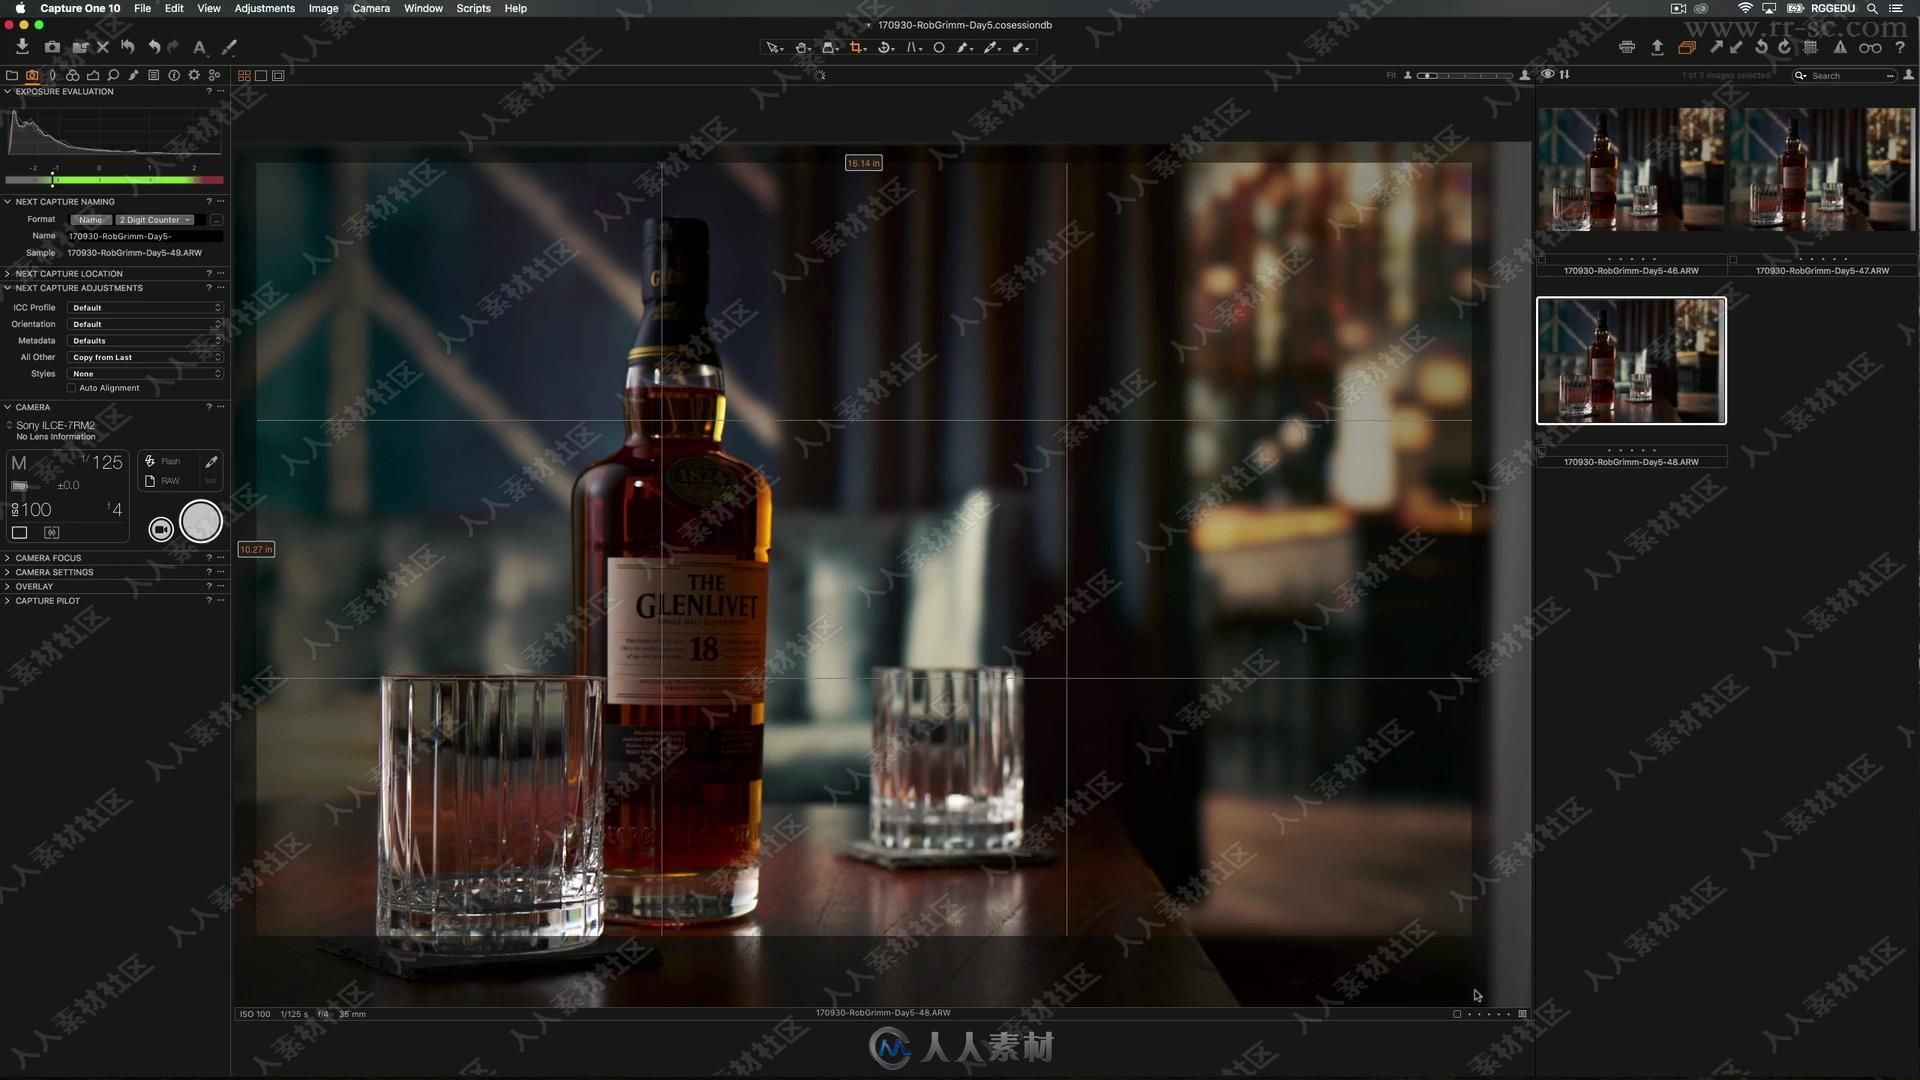Toggle the browser sort order arrows icon
Image resolution: width=1920 pixels, height=1080 pixels.
[x=1565, y=75]
